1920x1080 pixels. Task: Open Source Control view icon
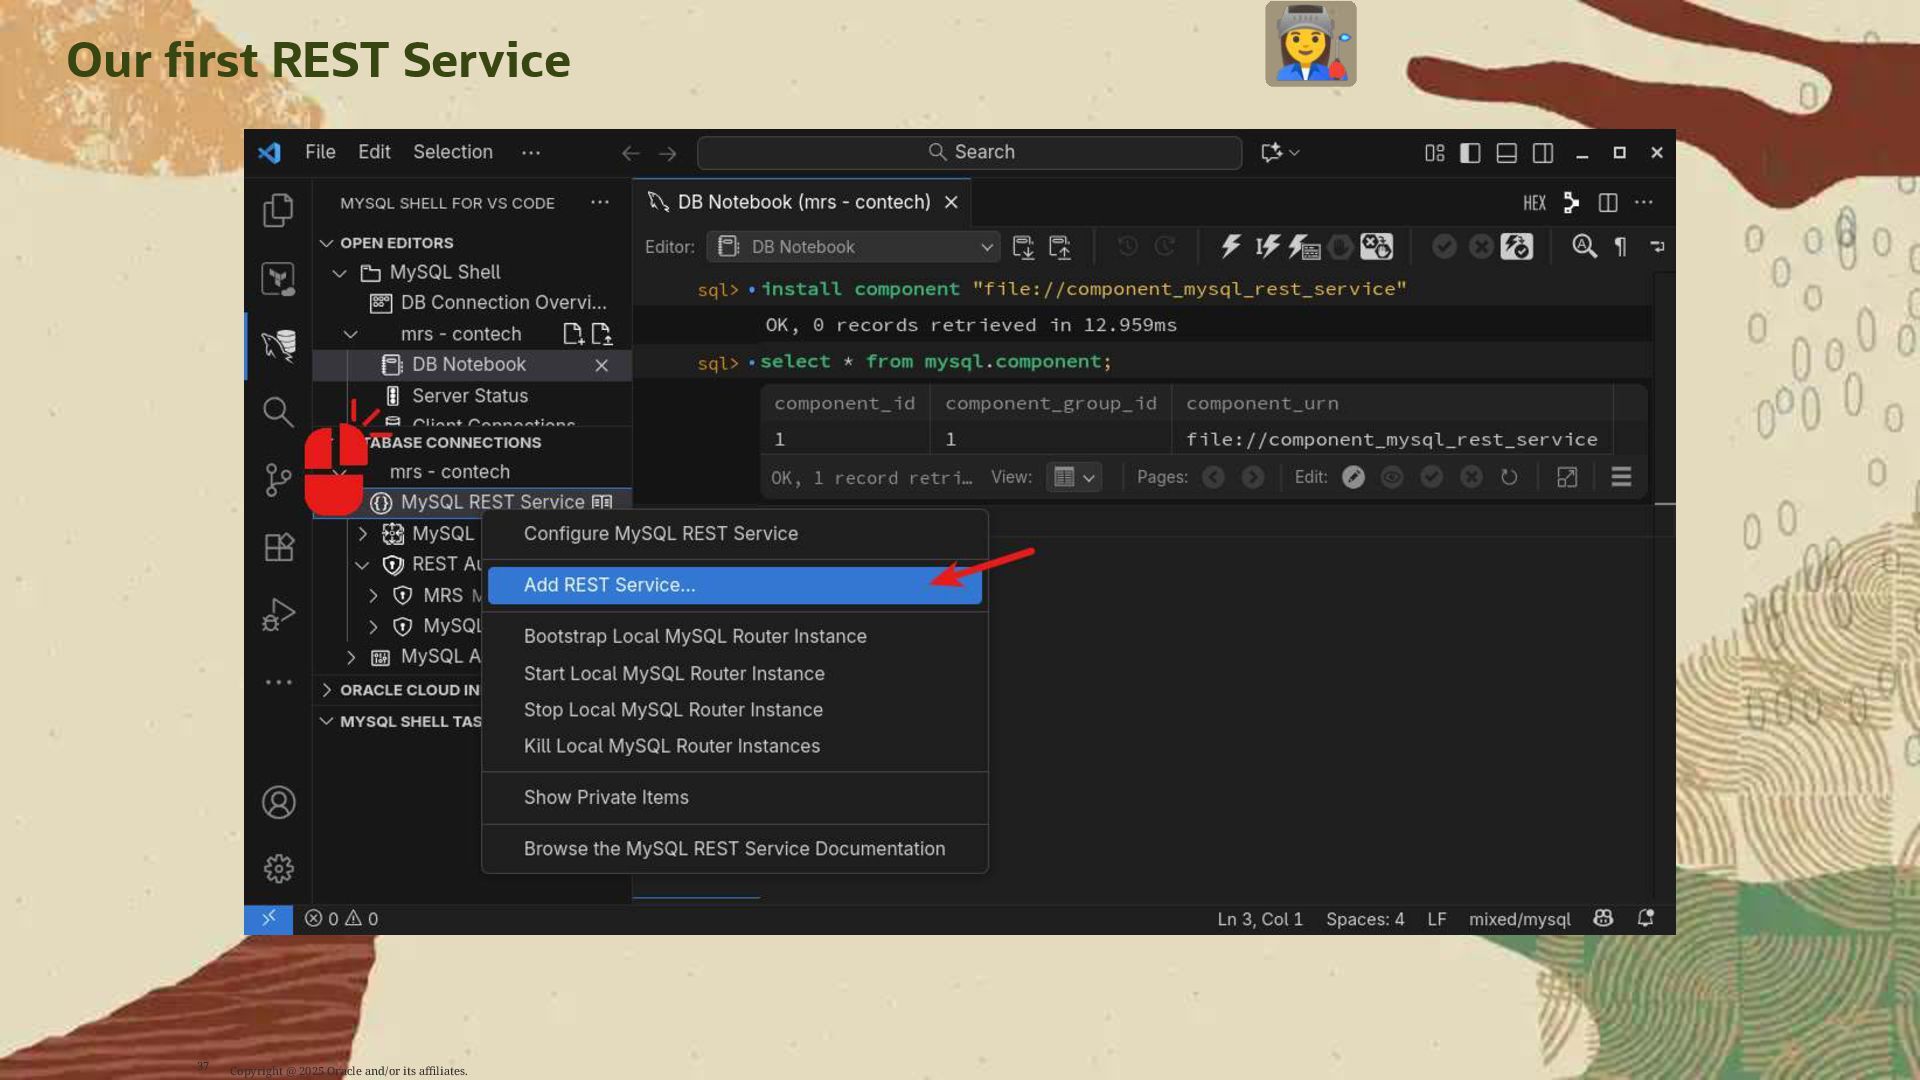[x=278, y=479]
